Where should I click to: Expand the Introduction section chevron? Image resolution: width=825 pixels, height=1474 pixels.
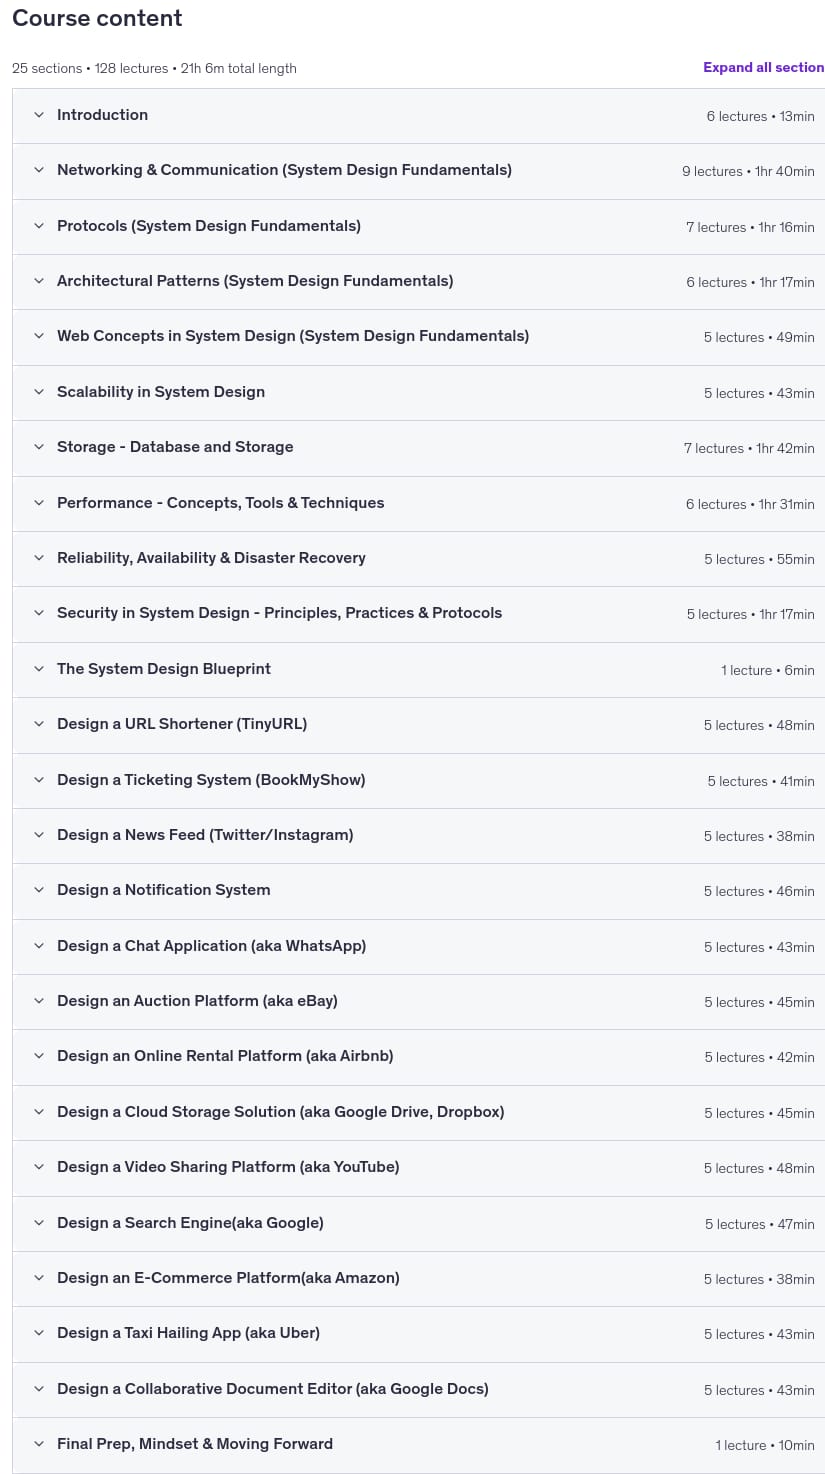pos(39,115)
